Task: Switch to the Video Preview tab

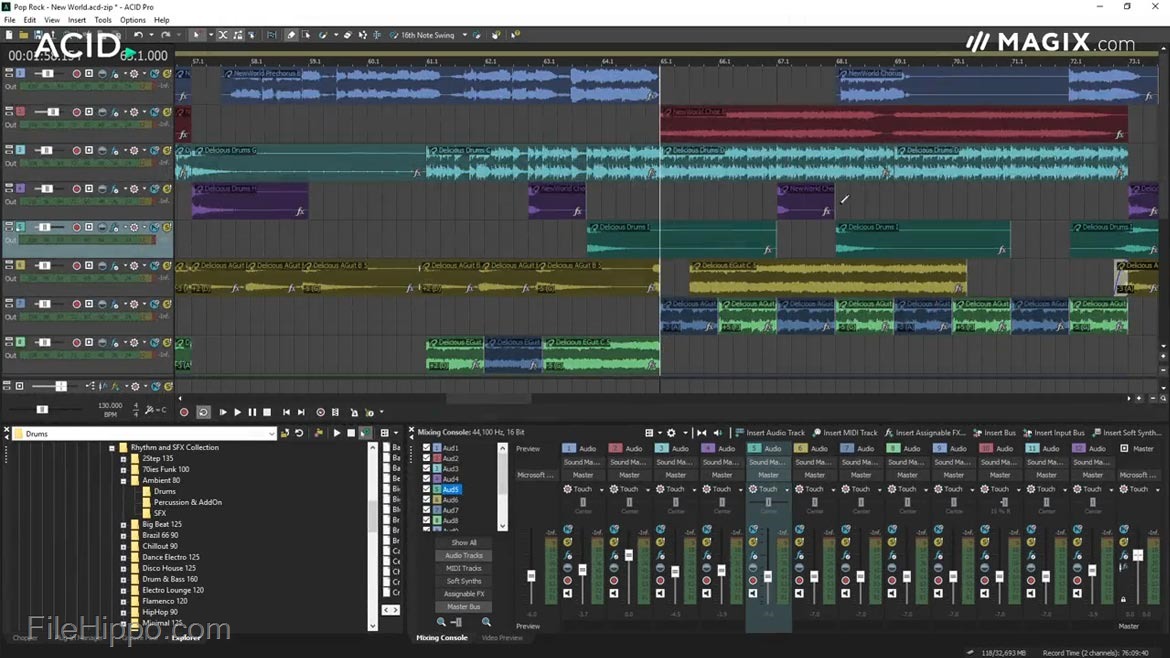Action: [x=503, y=637]
